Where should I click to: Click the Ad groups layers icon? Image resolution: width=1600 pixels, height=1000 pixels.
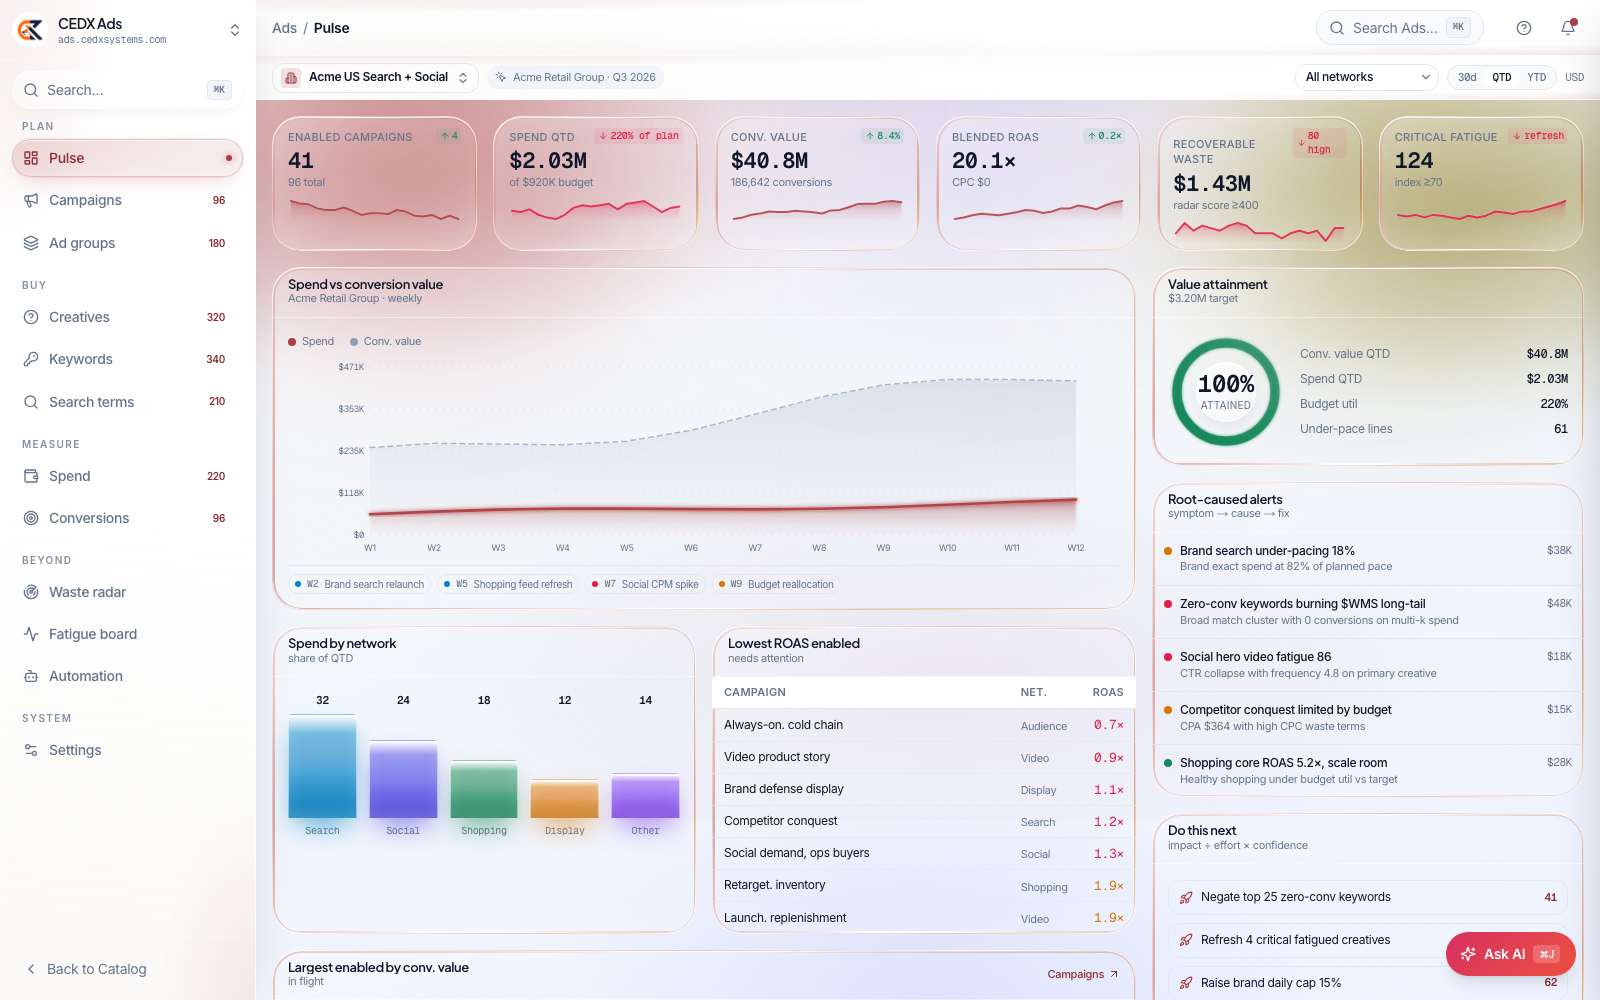(x=31, y=243)
